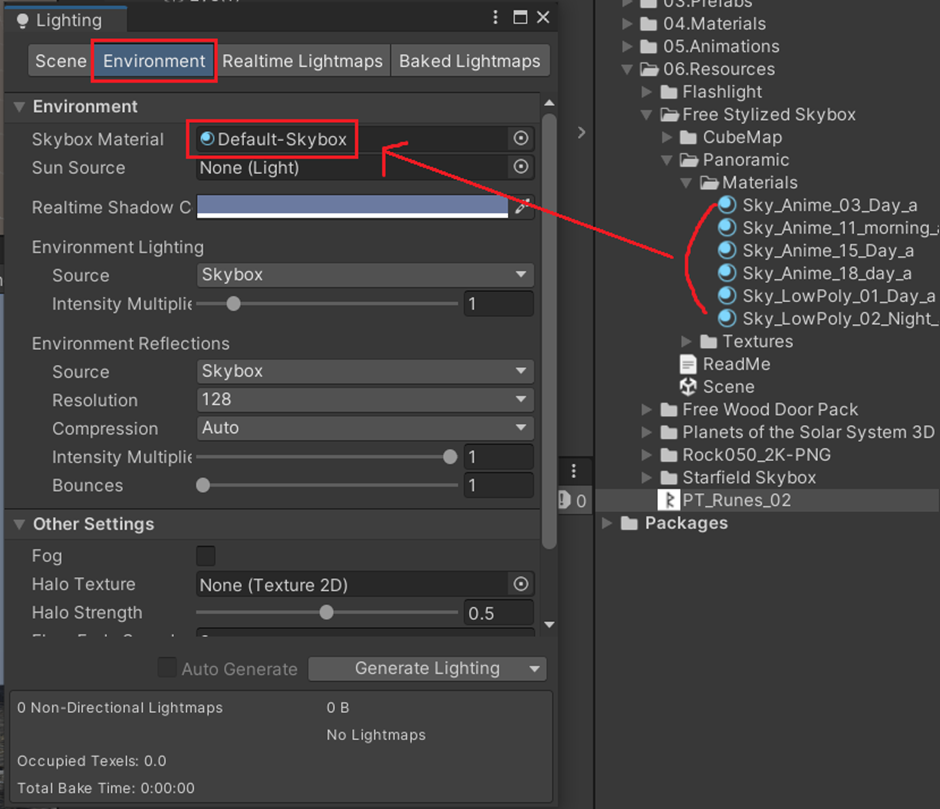Screen dimensions: 940x809
Task: Select the Starfield Skybox folder
Action: pyautogui.click(x=738, y=477)
